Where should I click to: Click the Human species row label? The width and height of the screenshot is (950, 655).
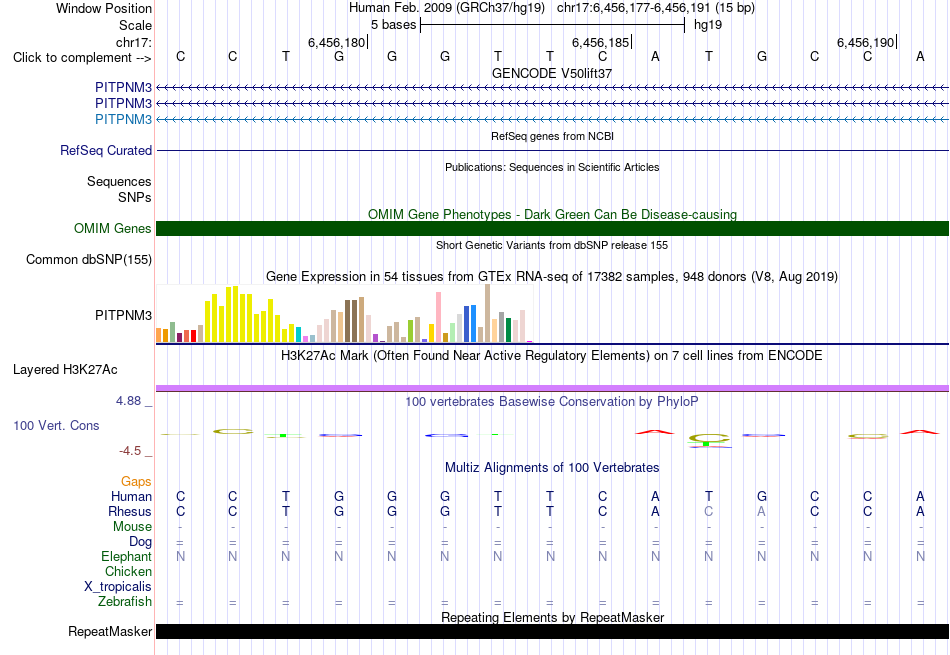click(131, 496)
